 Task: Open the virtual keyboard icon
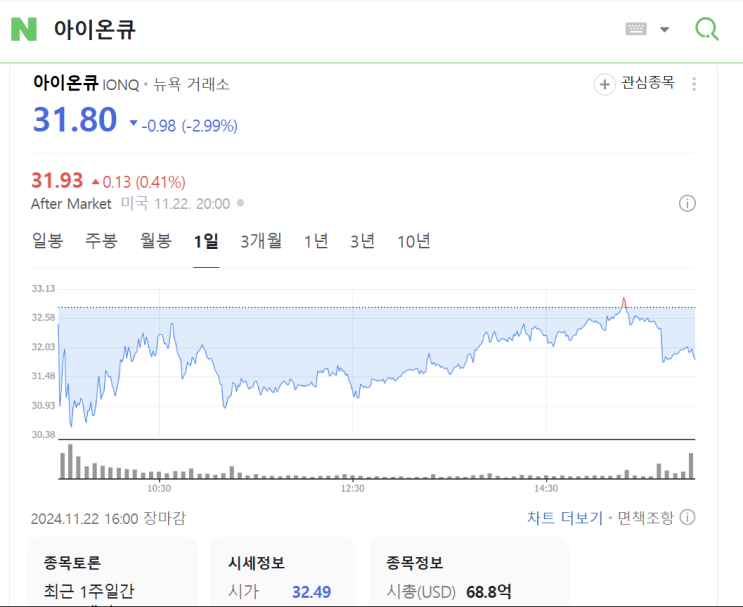click(636, 29)
